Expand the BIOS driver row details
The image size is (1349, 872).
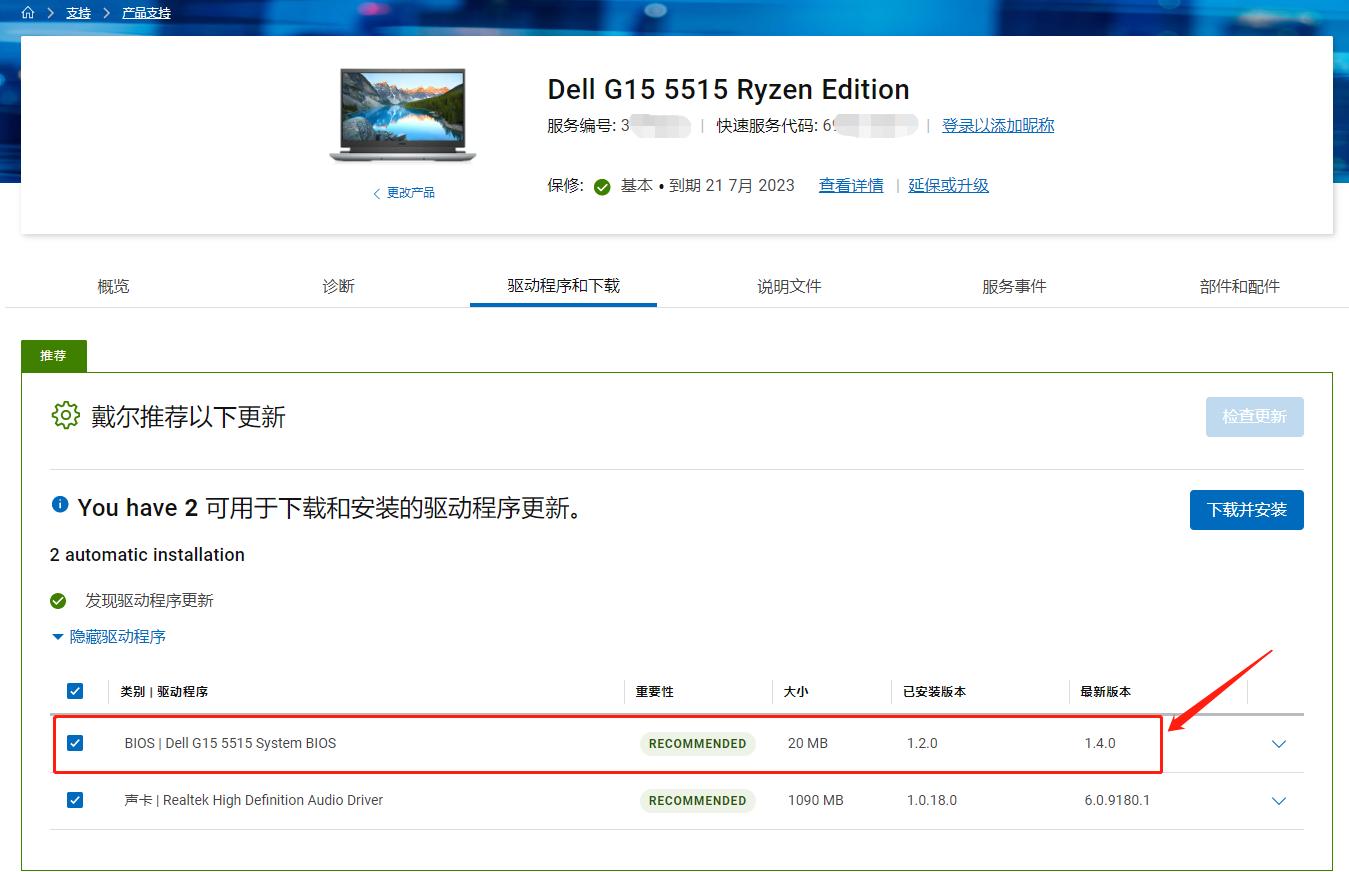click(1278, 744)
